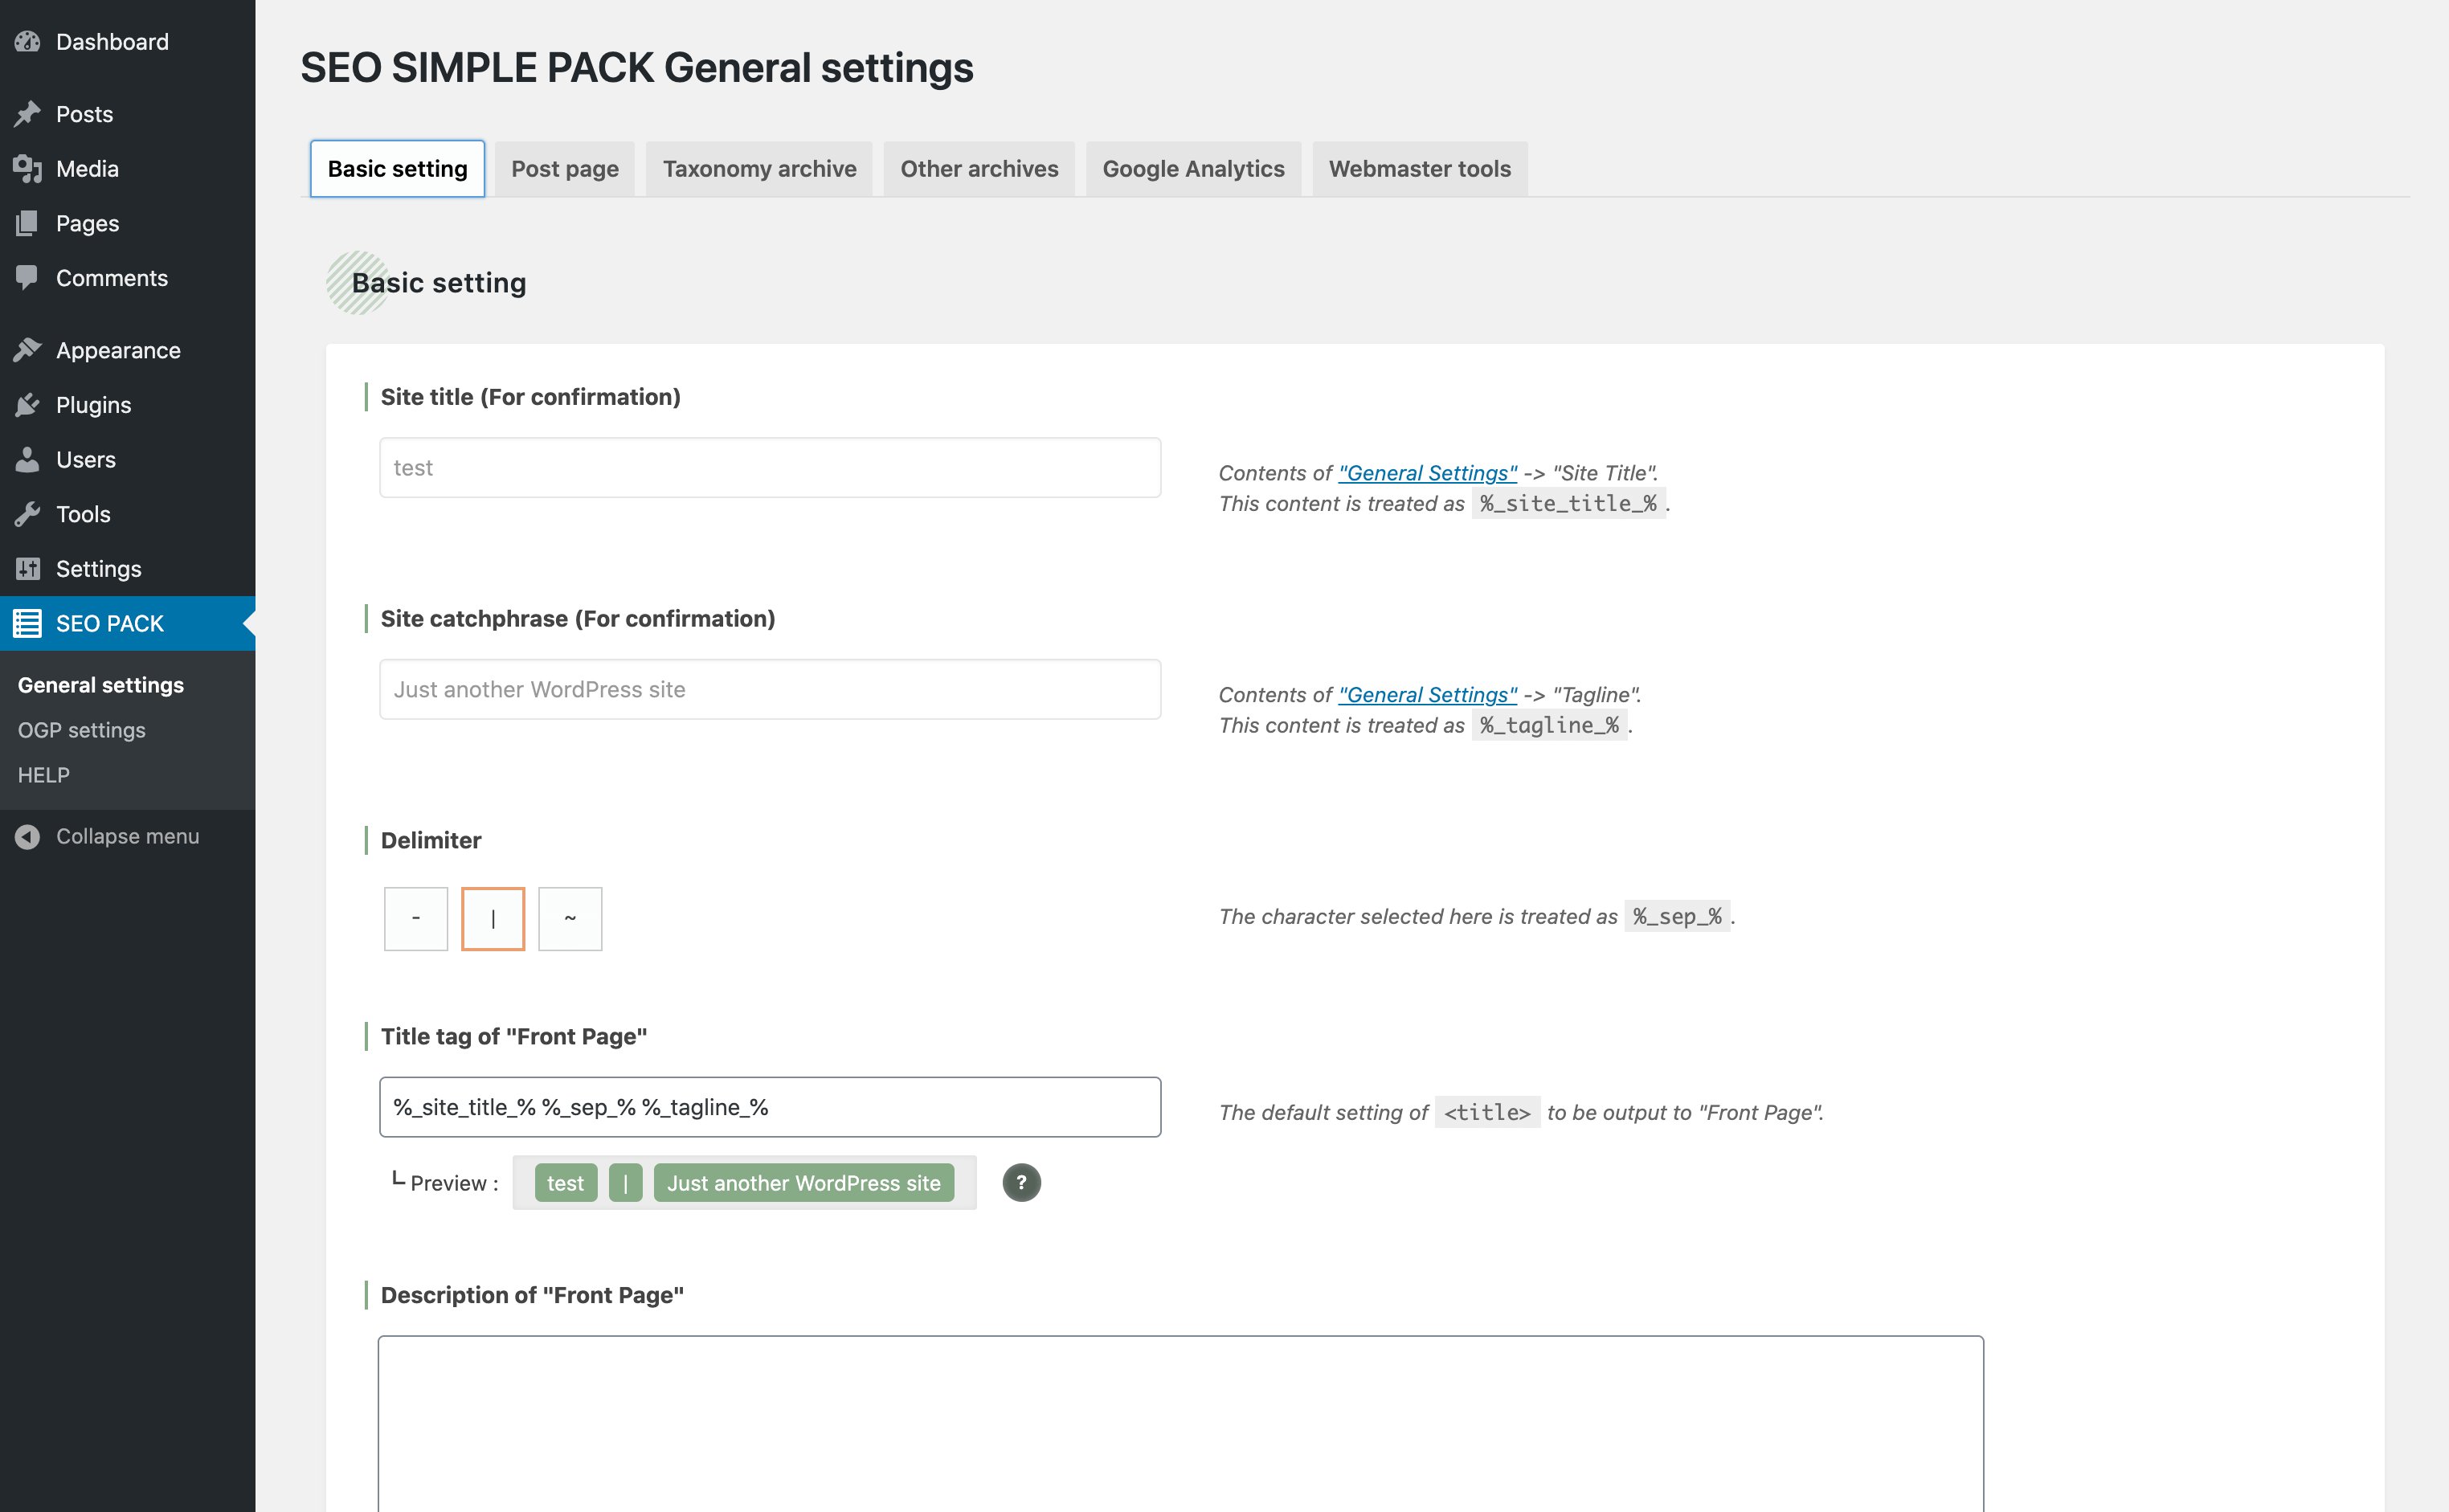Open the Dashboard menu item
2449x1512 pixels.
[128, 41]
